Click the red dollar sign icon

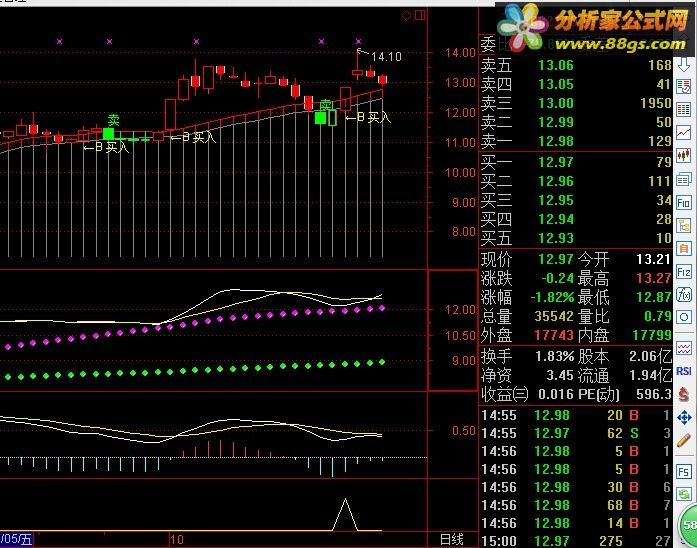coord(684,394)
